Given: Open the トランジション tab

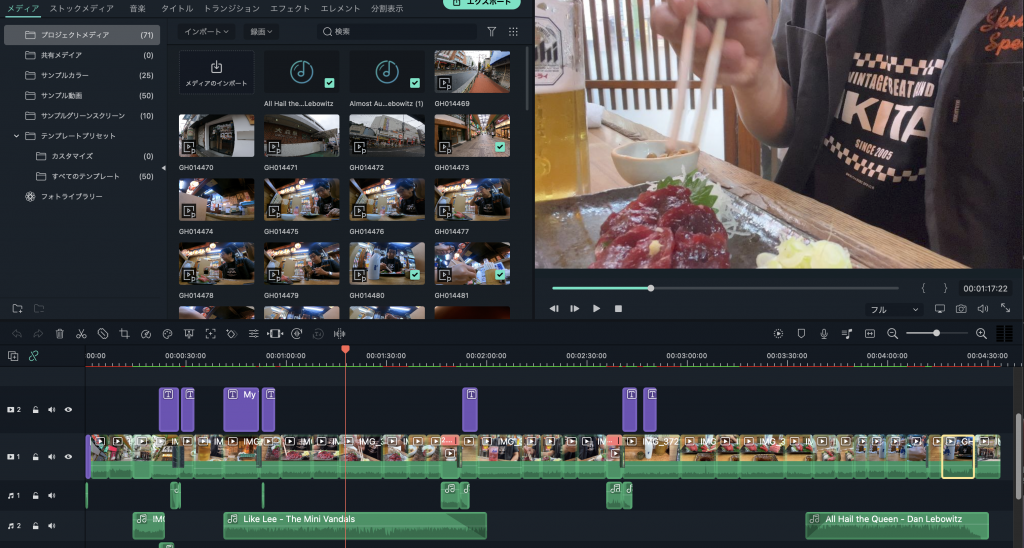Looking at the screenshot, I should click(232, 8).
